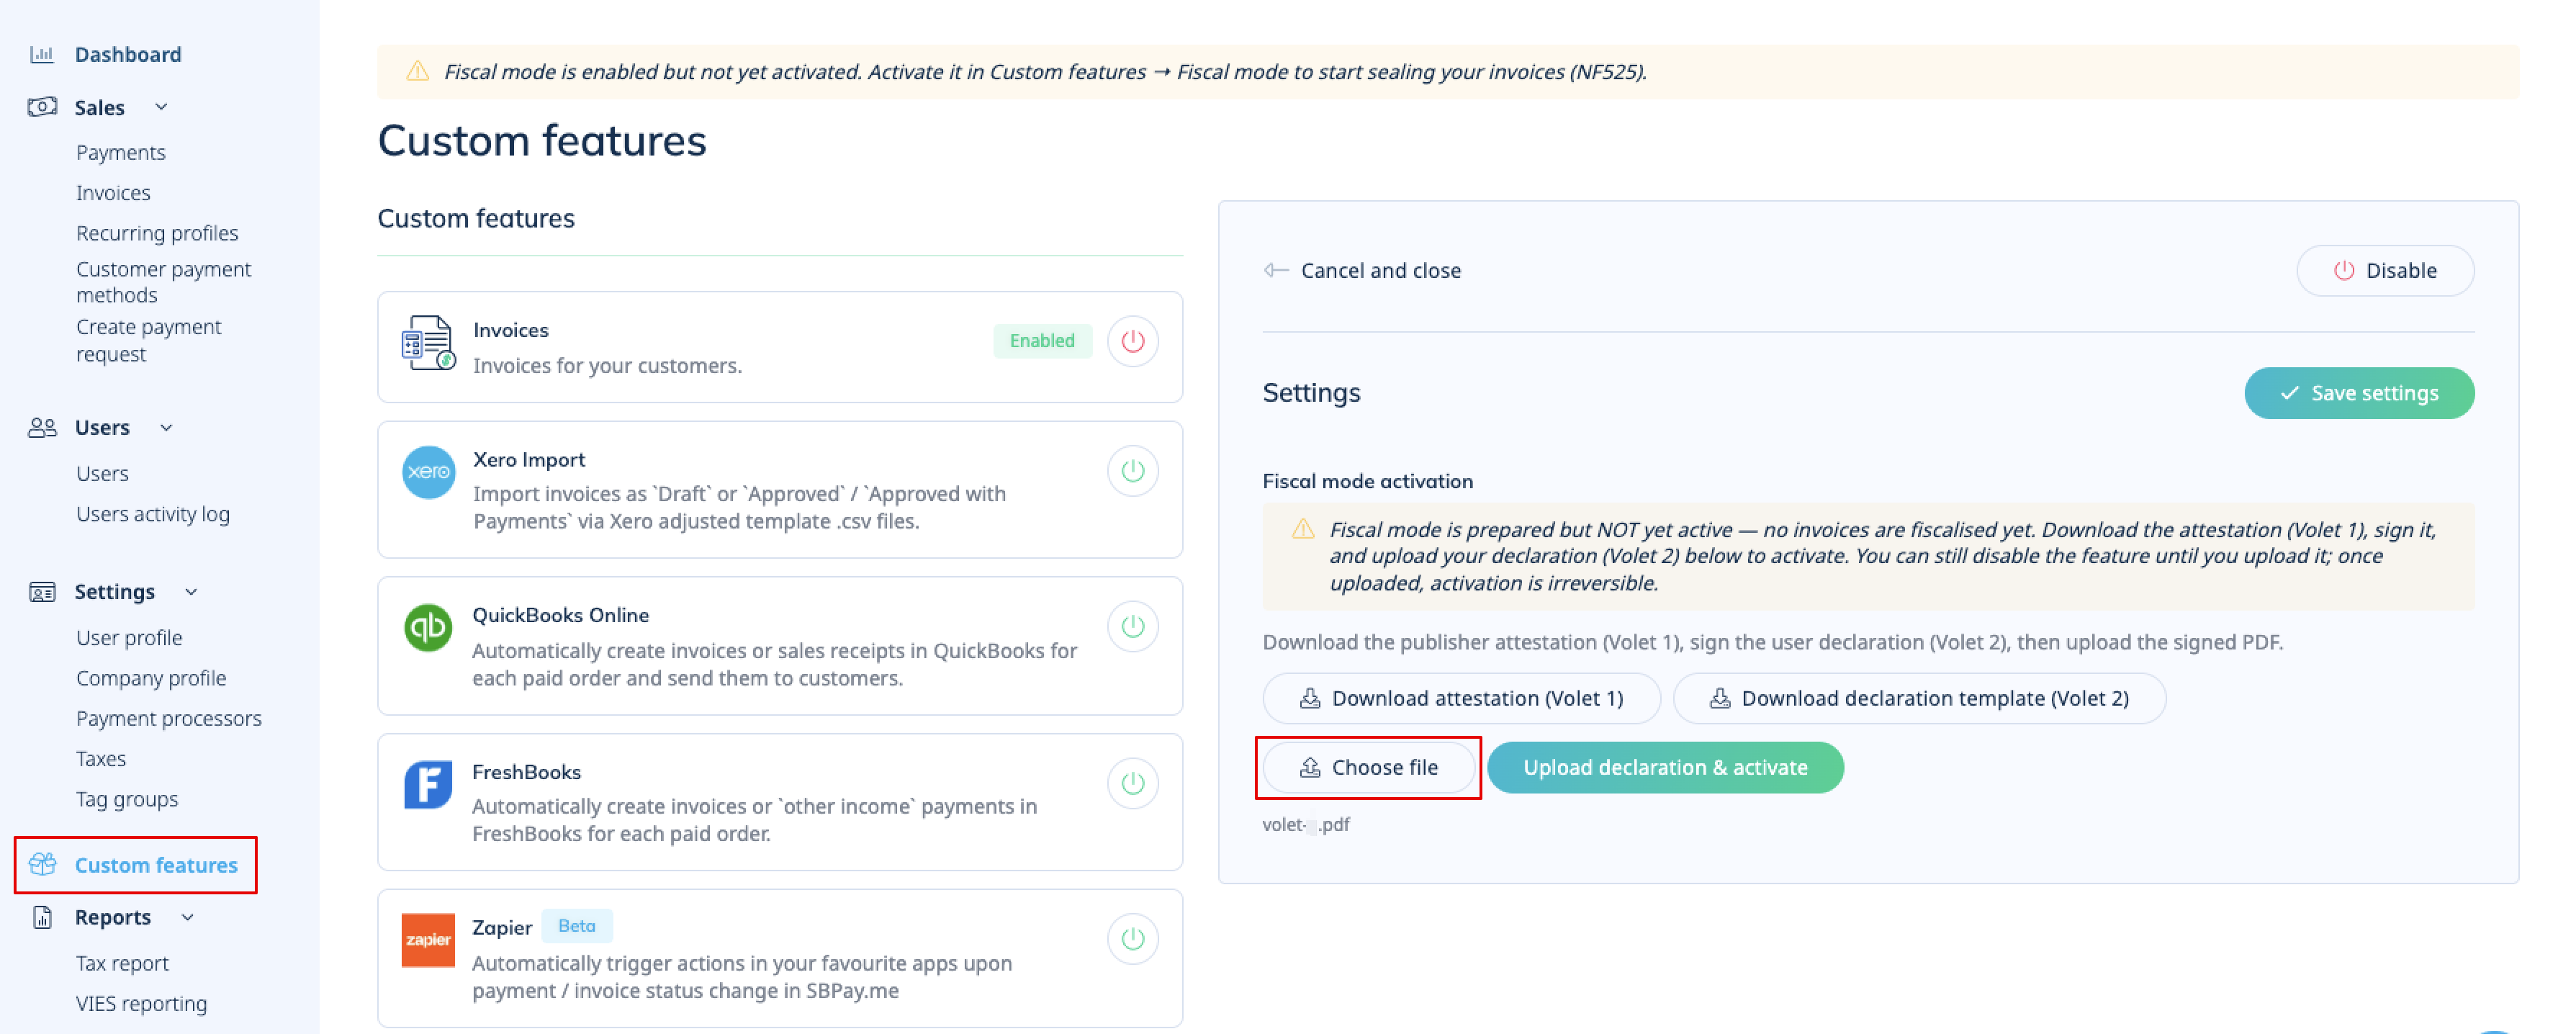The height and width of the screenshot is (1034, 2576).
Task: Click the Reports document icon in sidebar
Action: point(42,917)
